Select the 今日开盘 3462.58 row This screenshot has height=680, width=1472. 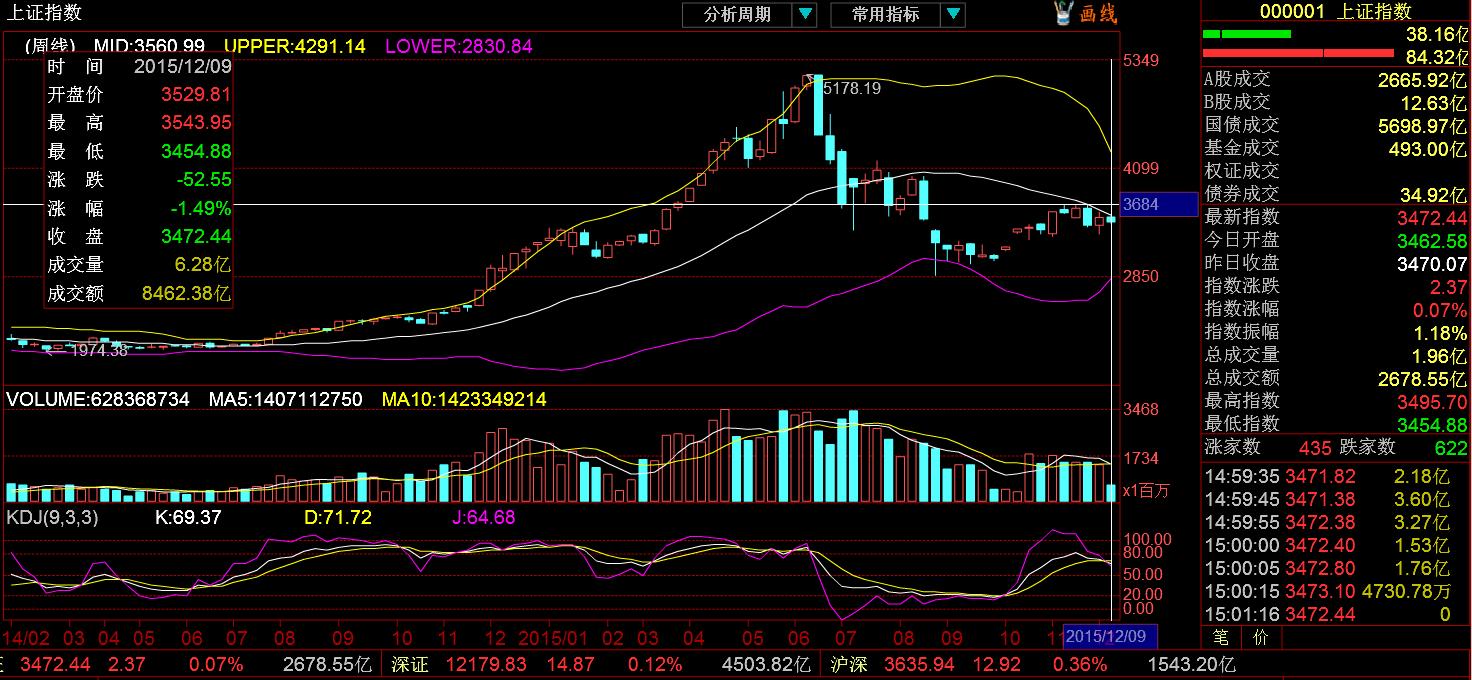pyautogui.click(x=1336, y=240)
